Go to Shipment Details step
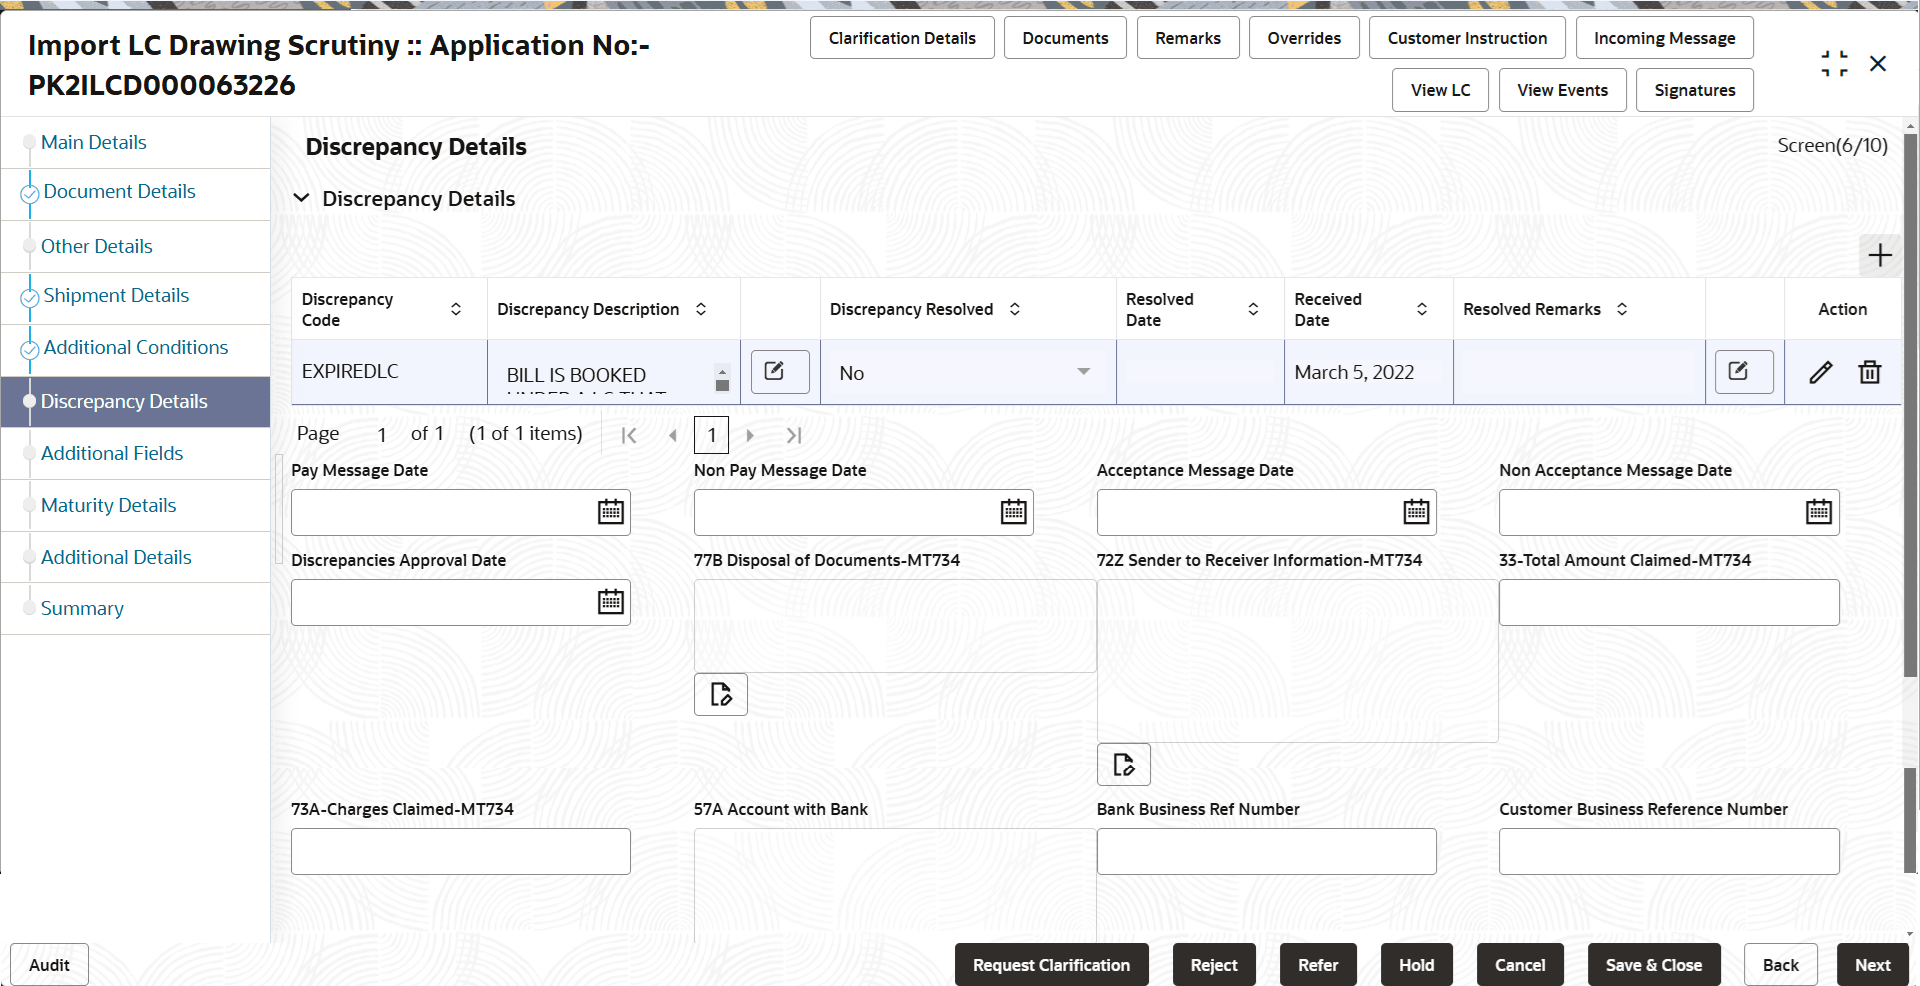Image resolution: width=1920 pixels, height=986 pixels. 116,295
